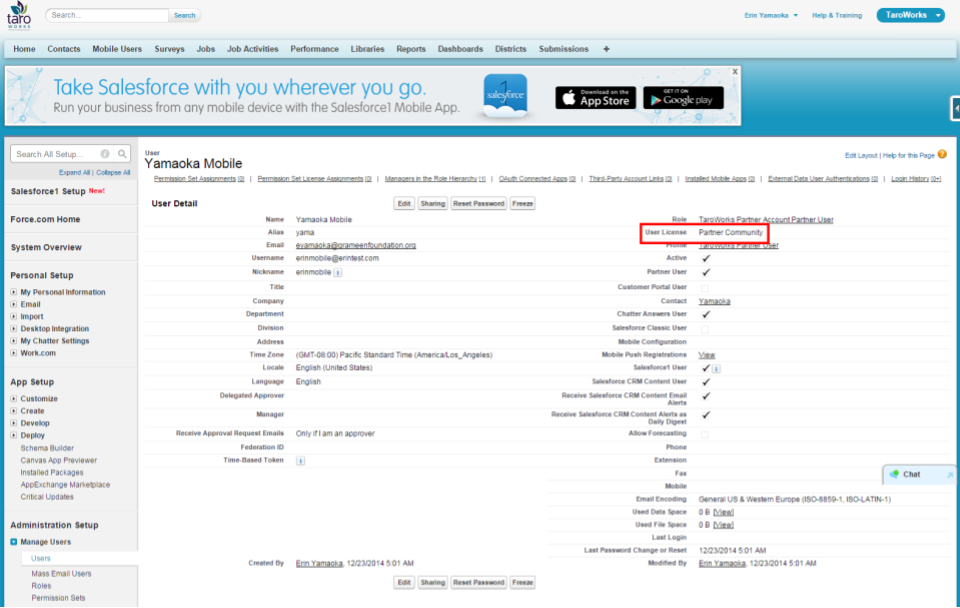Toggle the Salesforce1 User checkbox
Screen dimensions: 960x608
706,368
